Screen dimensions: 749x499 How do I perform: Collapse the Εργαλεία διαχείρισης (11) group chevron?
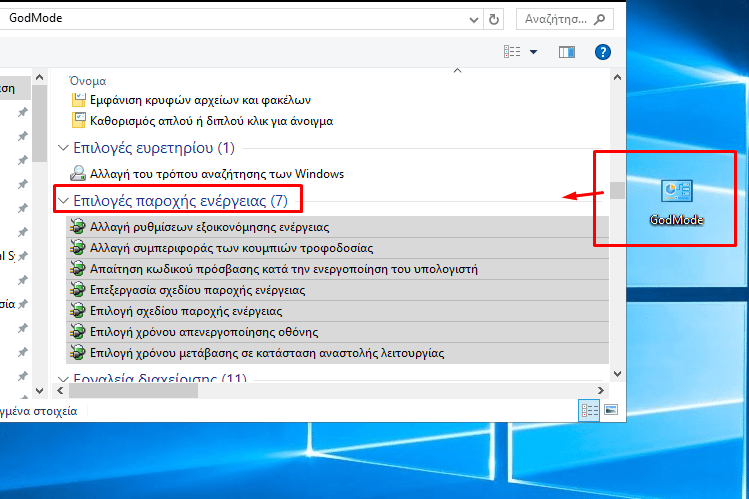click(x=63, y=379)
